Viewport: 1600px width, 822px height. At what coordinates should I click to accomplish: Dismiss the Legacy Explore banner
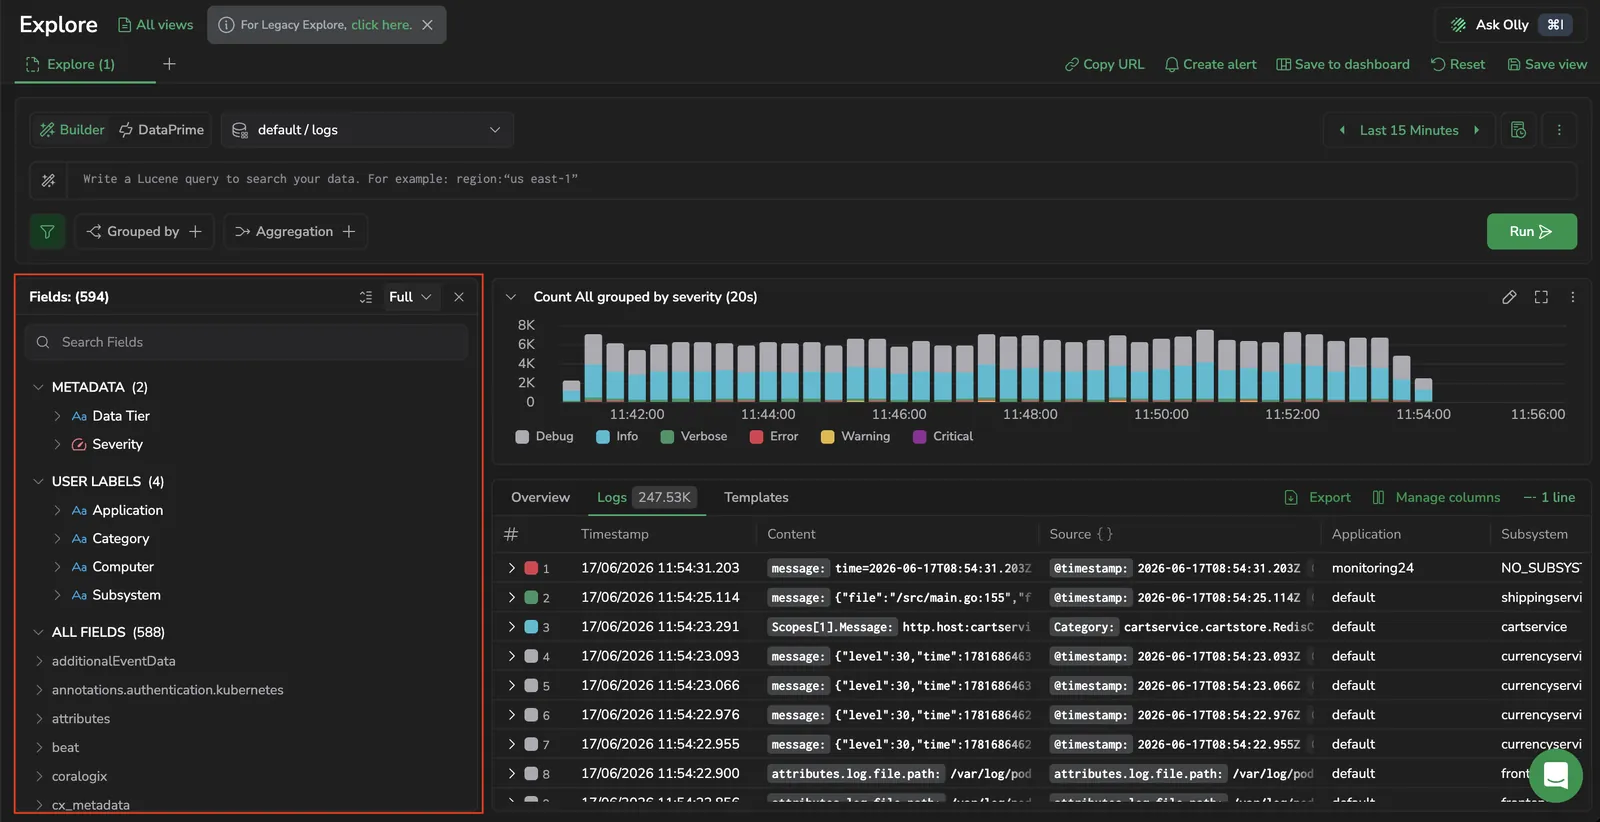click(427, 25)
